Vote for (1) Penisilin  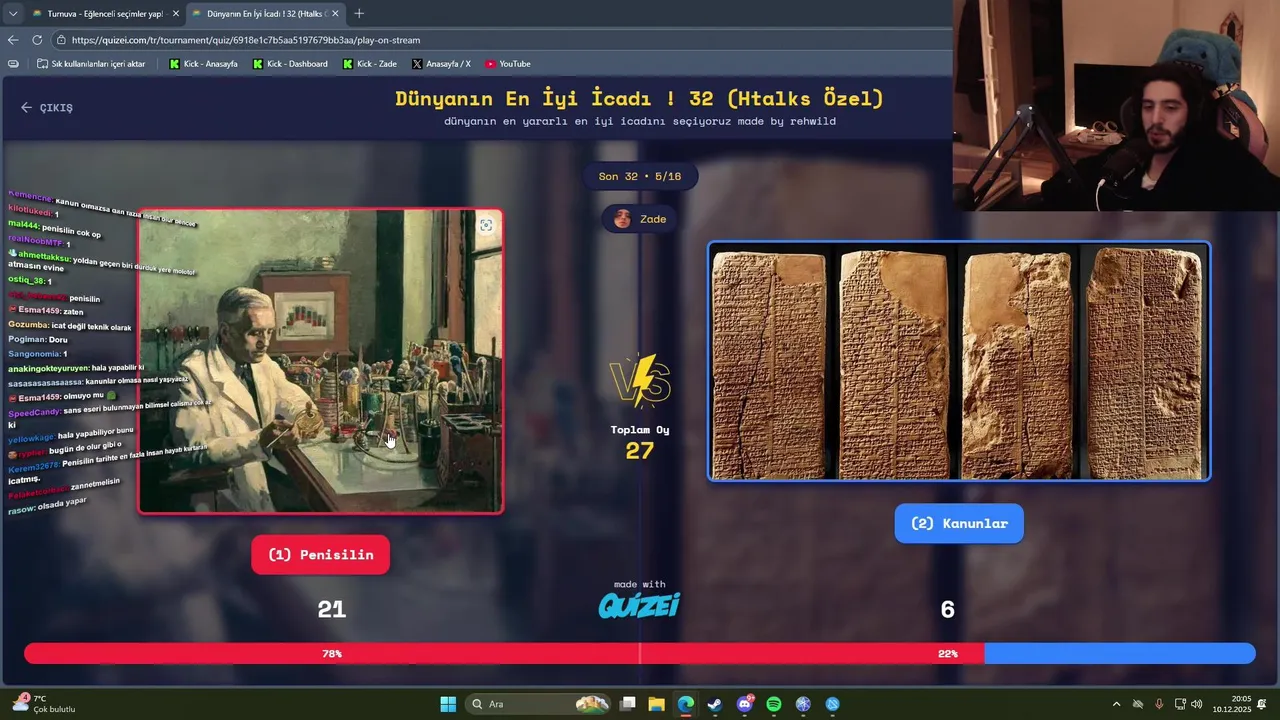tap(320, 555)
